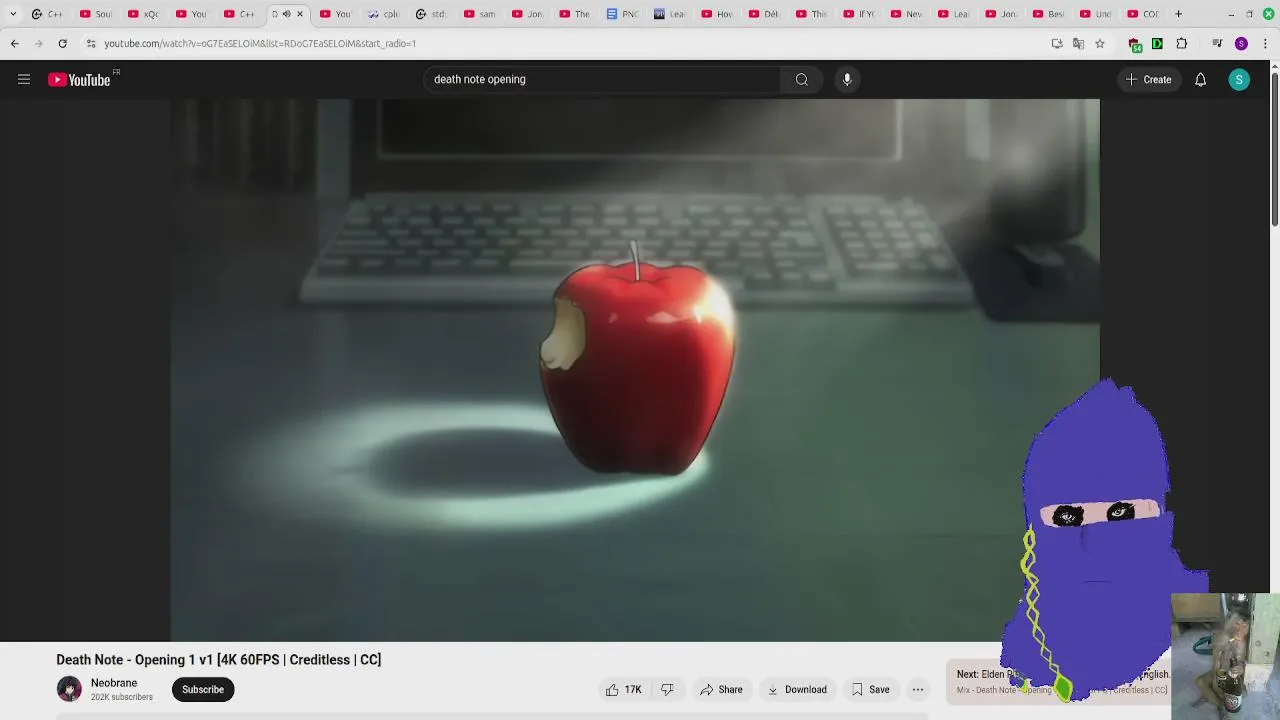Install app icon in address bar

1057,44
